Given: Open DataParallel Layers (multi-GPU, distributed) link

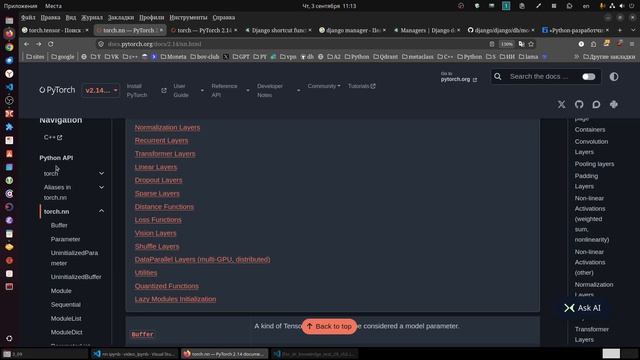Looking at the screenshot, I should tap(202, 259).
